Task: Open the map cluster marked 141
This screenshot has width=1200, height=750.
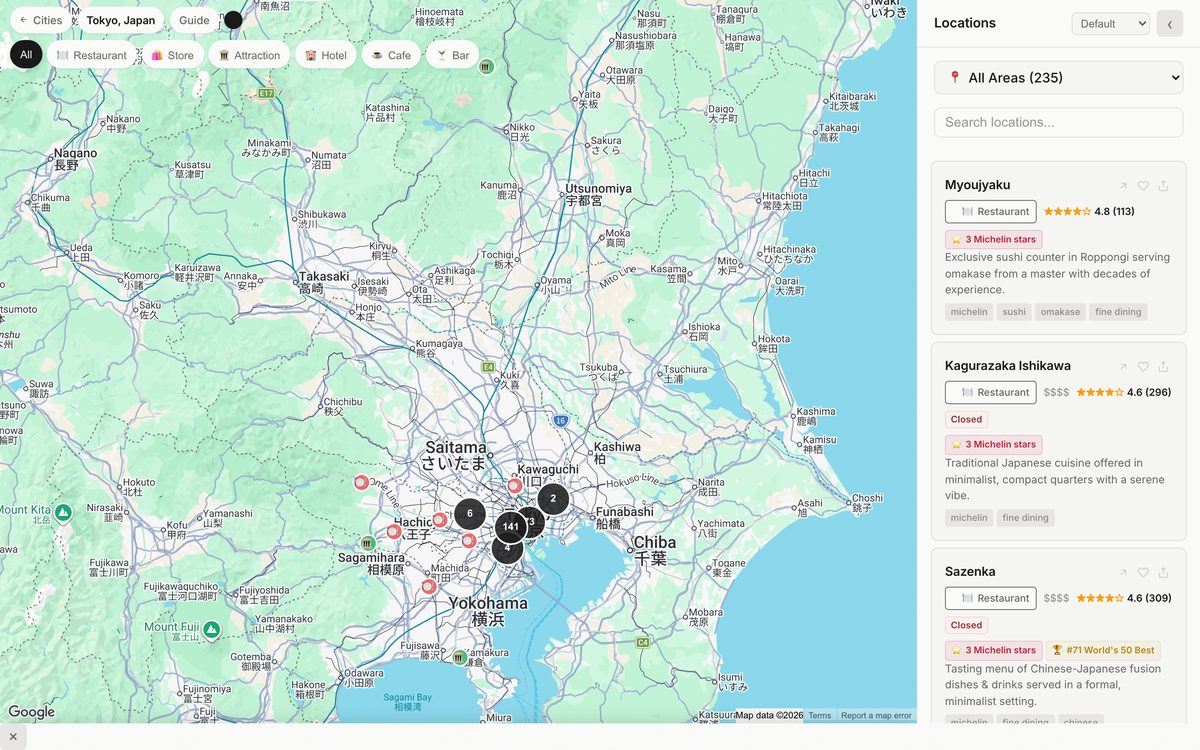Action: click(511, 526)
